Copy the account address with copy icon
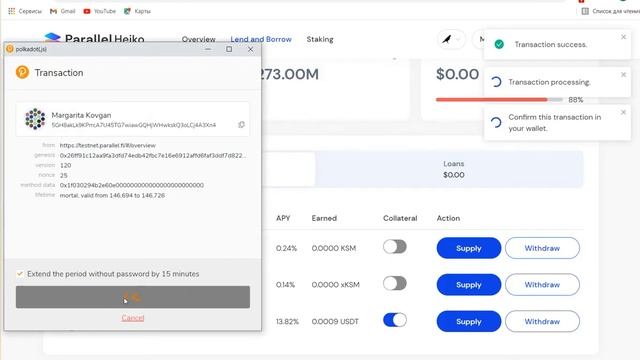This screenshot has height=360, width=640. (241, 124)
